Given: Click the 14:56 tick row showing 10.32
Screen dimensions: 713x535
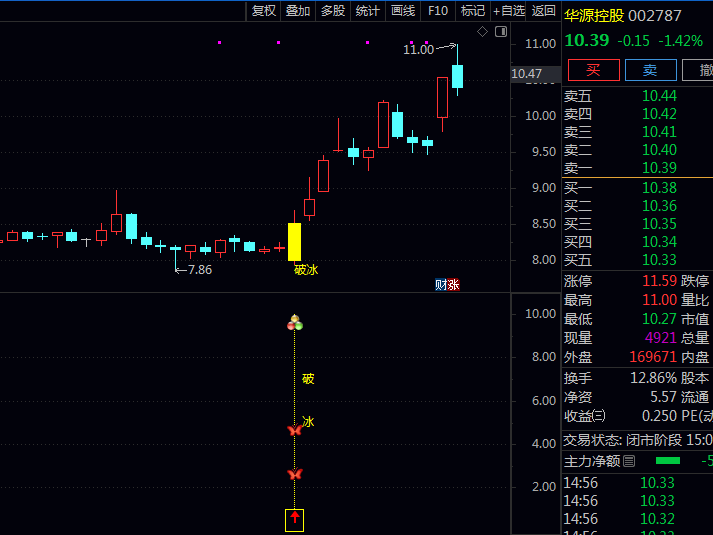Looking at the screenshot, I should pyautogui.click(x=638, y=519).
